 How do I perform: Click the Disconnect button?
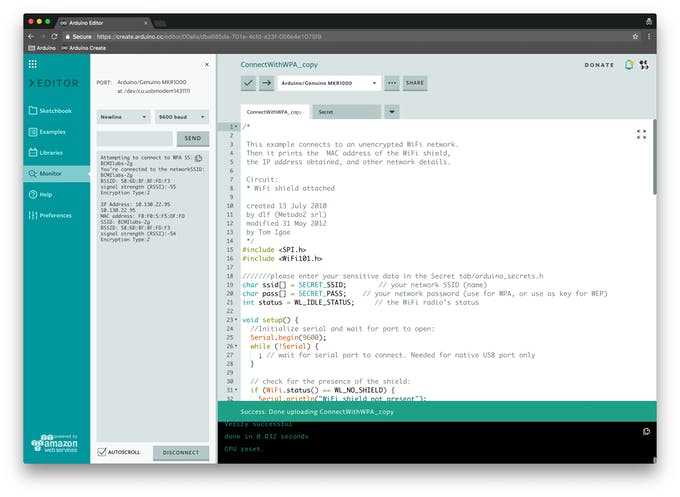coord(181,452)
